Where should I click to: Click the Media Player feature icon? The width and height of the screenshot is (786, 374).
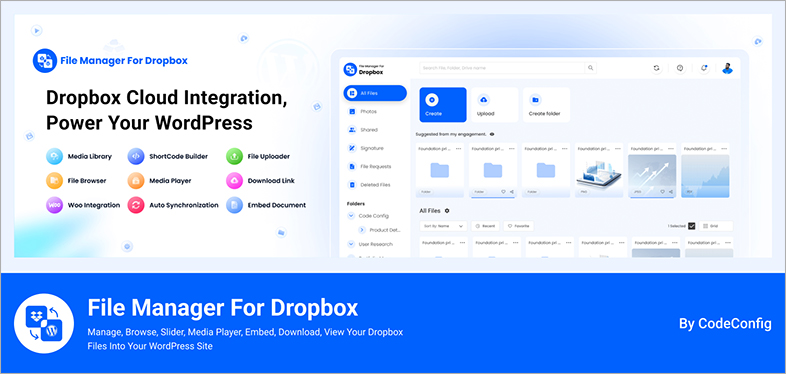pos(136,180)
